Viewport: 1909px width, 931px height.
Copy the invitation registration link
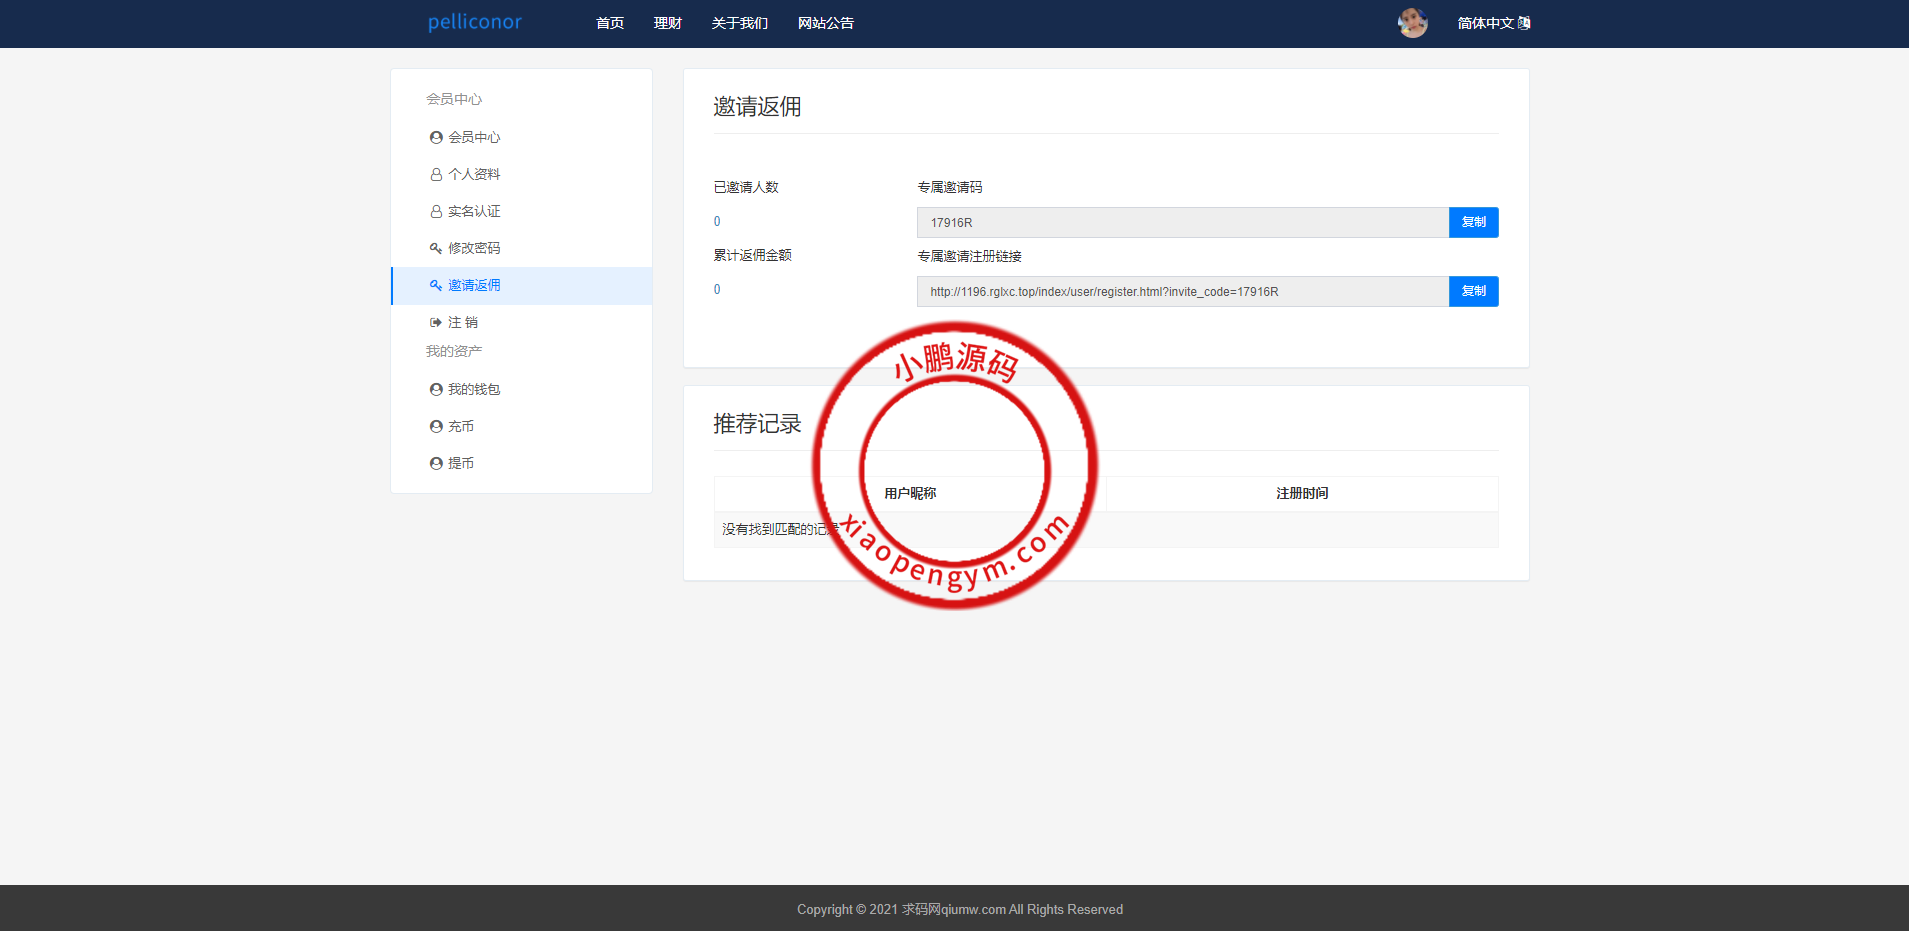[x=1473, y=291]
